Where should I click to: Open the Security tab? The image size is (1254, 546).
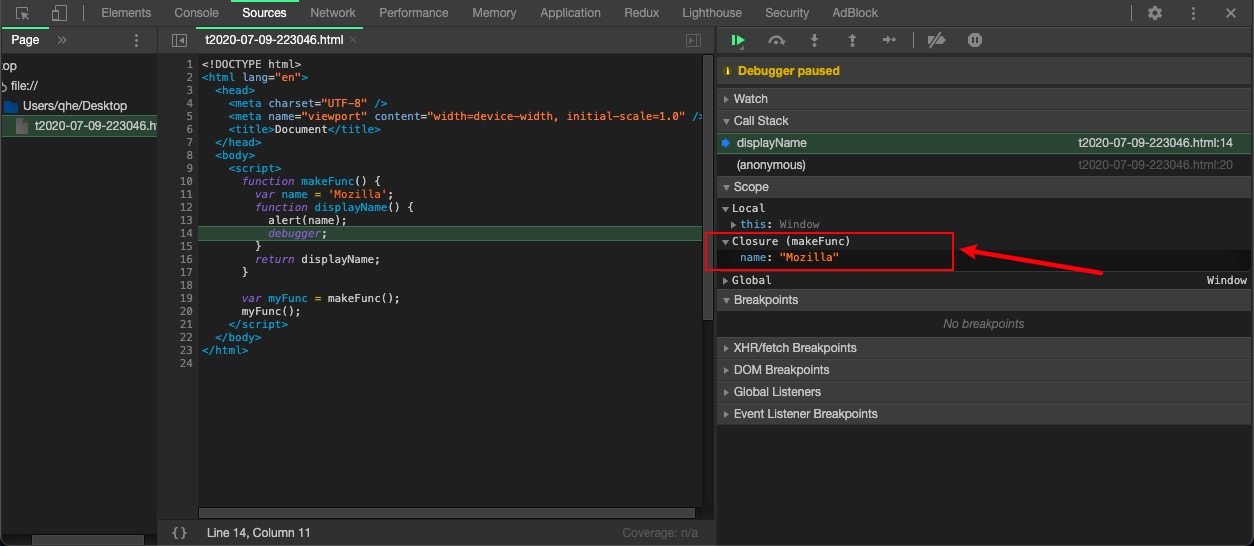(x=787, y=13)
